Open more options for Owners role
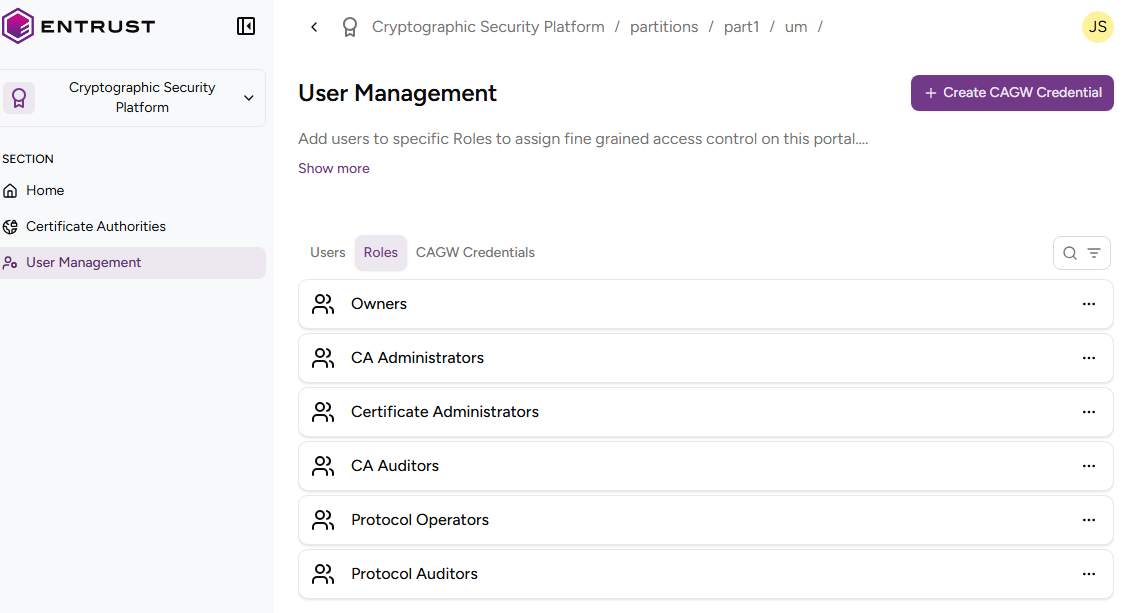This screenshot has width=1126, height=613. click(x=1088, y=304)
